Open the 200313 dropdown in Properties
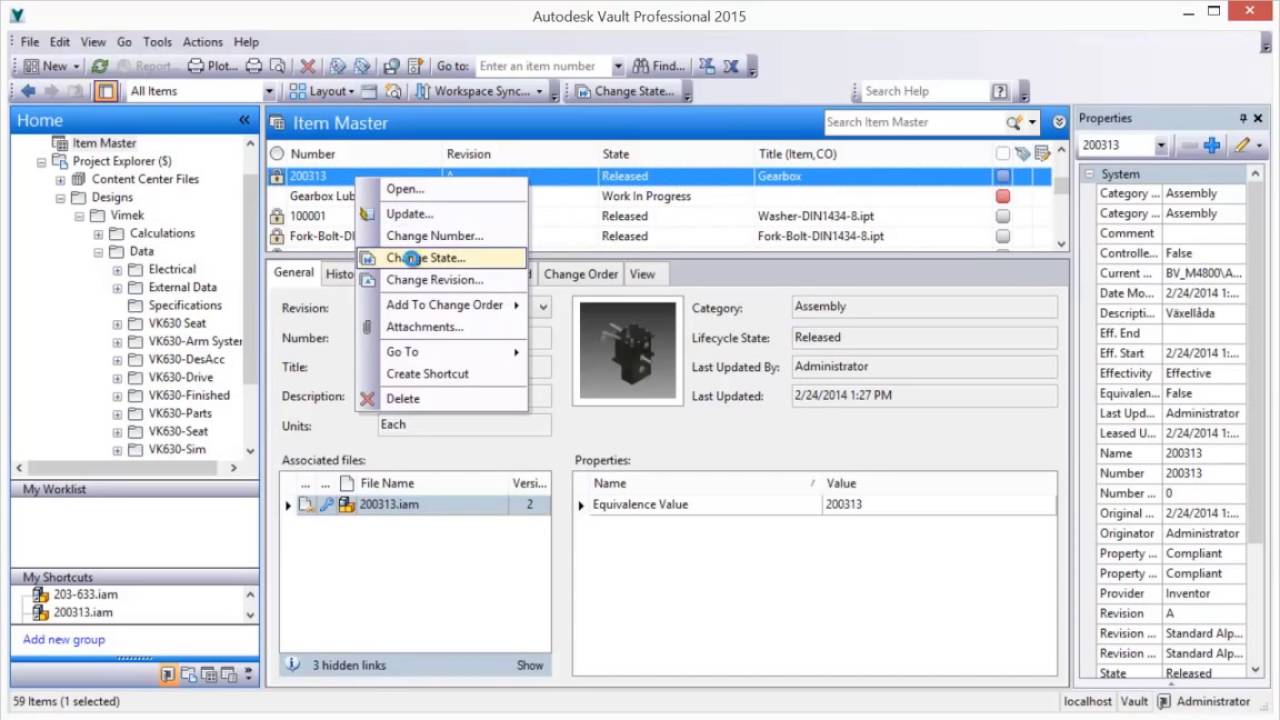Screen dimensions: 1280x720 [x=1161, y=145]
